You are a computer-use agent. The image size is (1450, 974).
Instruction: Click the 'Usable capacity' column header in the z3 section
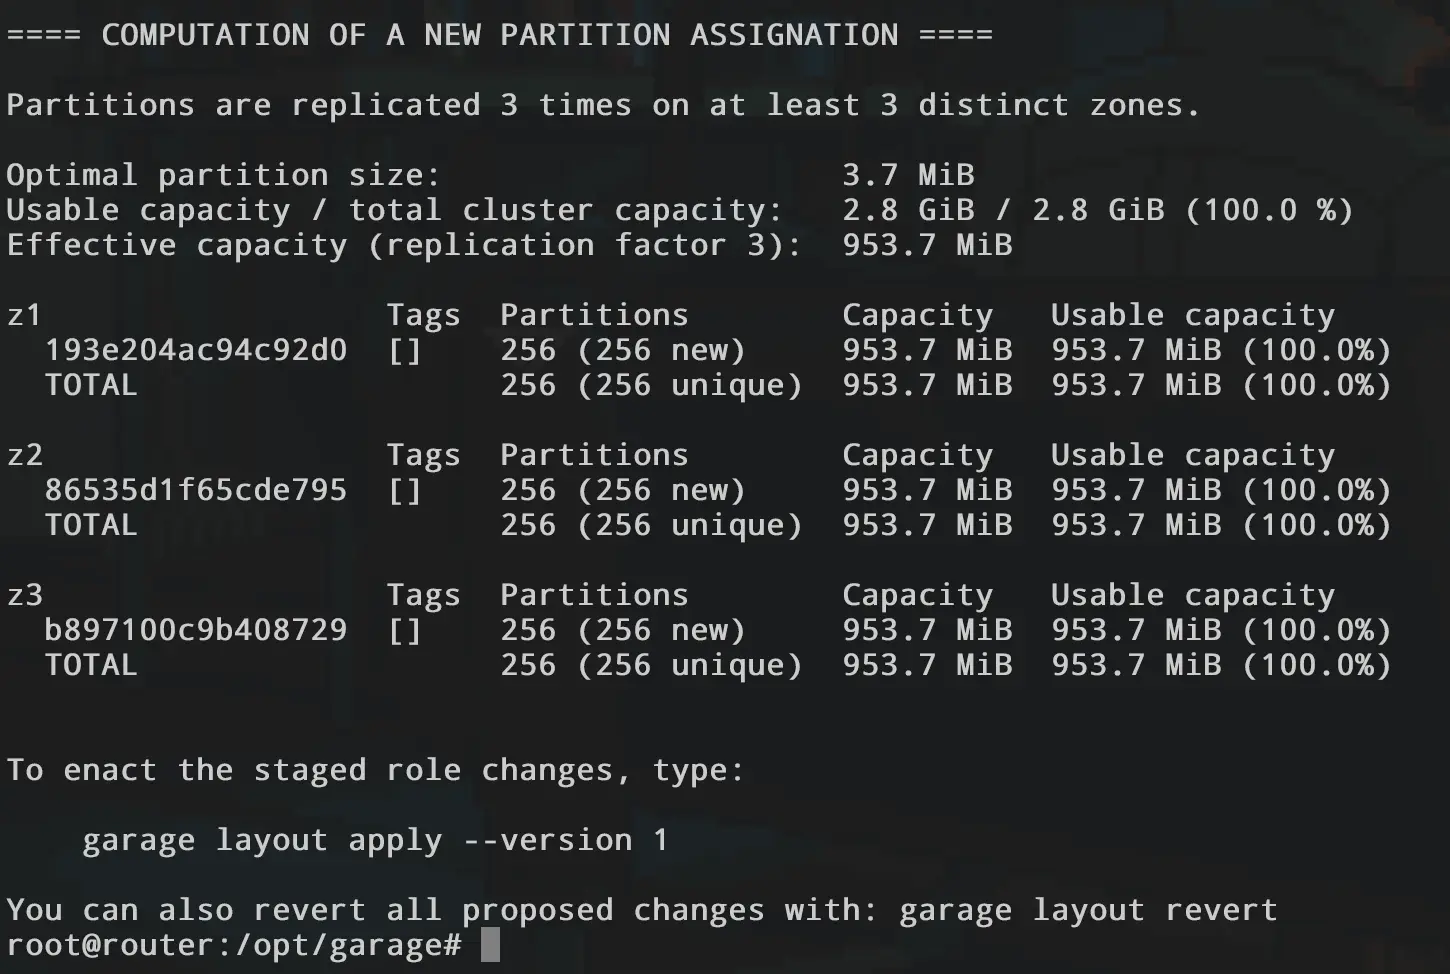click(x=1192, y=595)
